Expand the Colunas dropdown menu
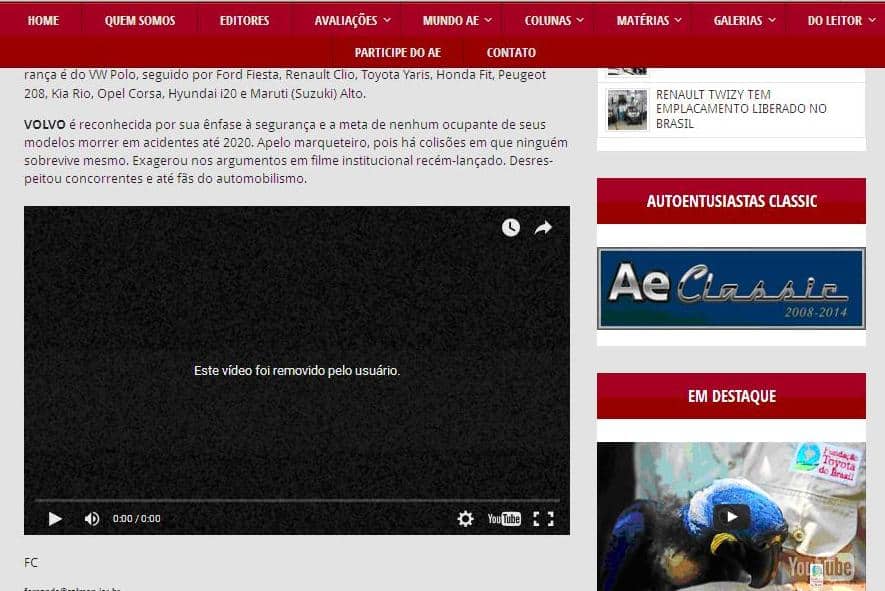 pos(553,20)
